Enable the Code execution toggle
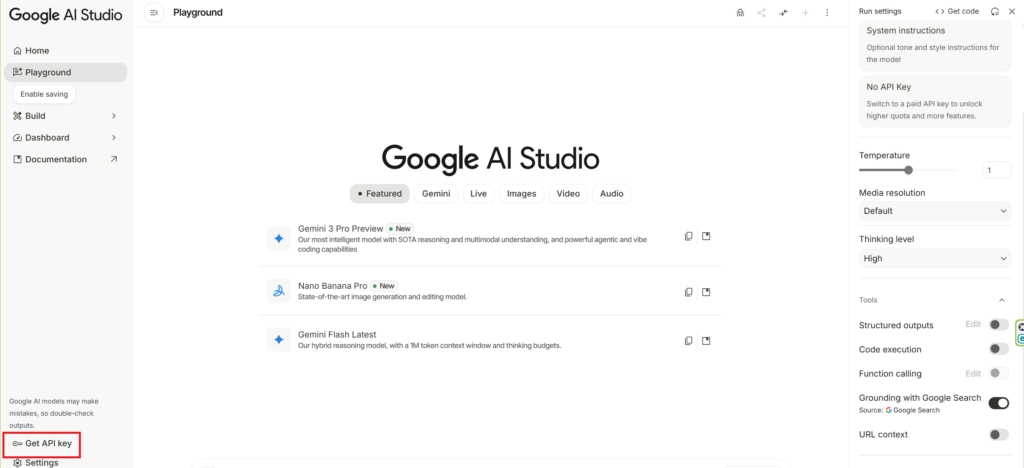 [x=998, y=349]
